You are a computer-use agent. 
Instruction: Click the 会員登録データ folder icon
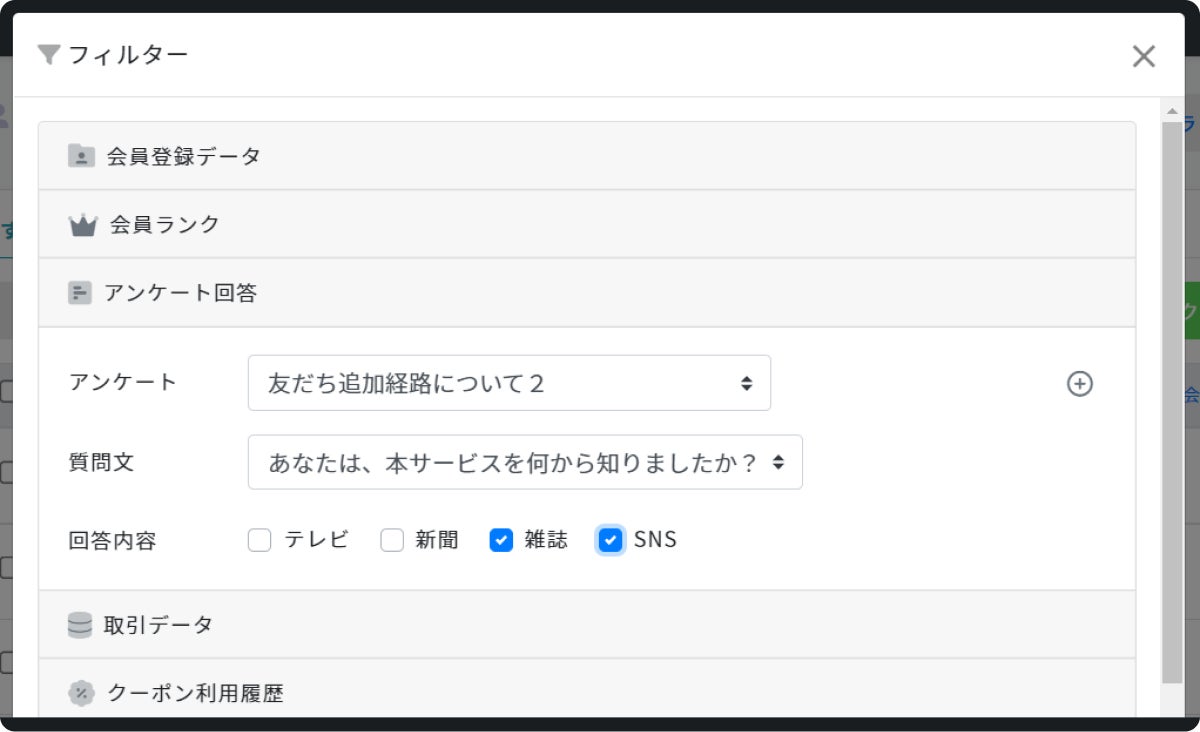pyautogui.click(x=81, y=156)
